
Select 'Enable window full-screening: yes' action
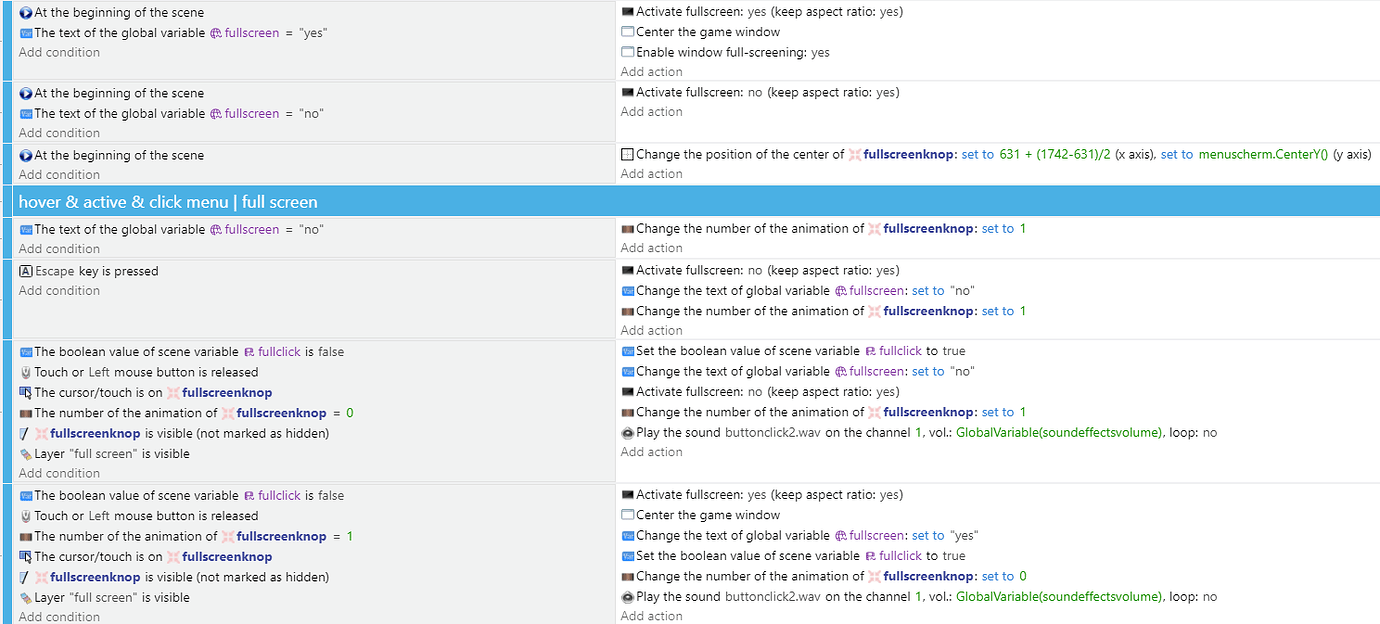point(725,52)
